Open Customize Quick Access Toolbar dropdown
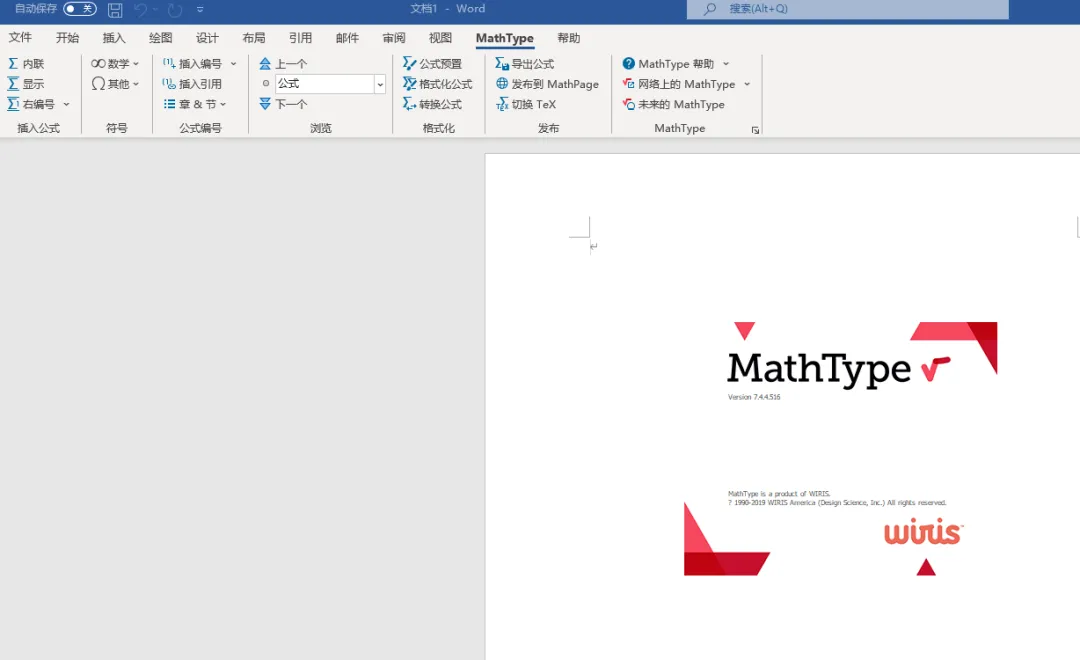The width and height of the screenshot is (1080, 660). (200, 10)
